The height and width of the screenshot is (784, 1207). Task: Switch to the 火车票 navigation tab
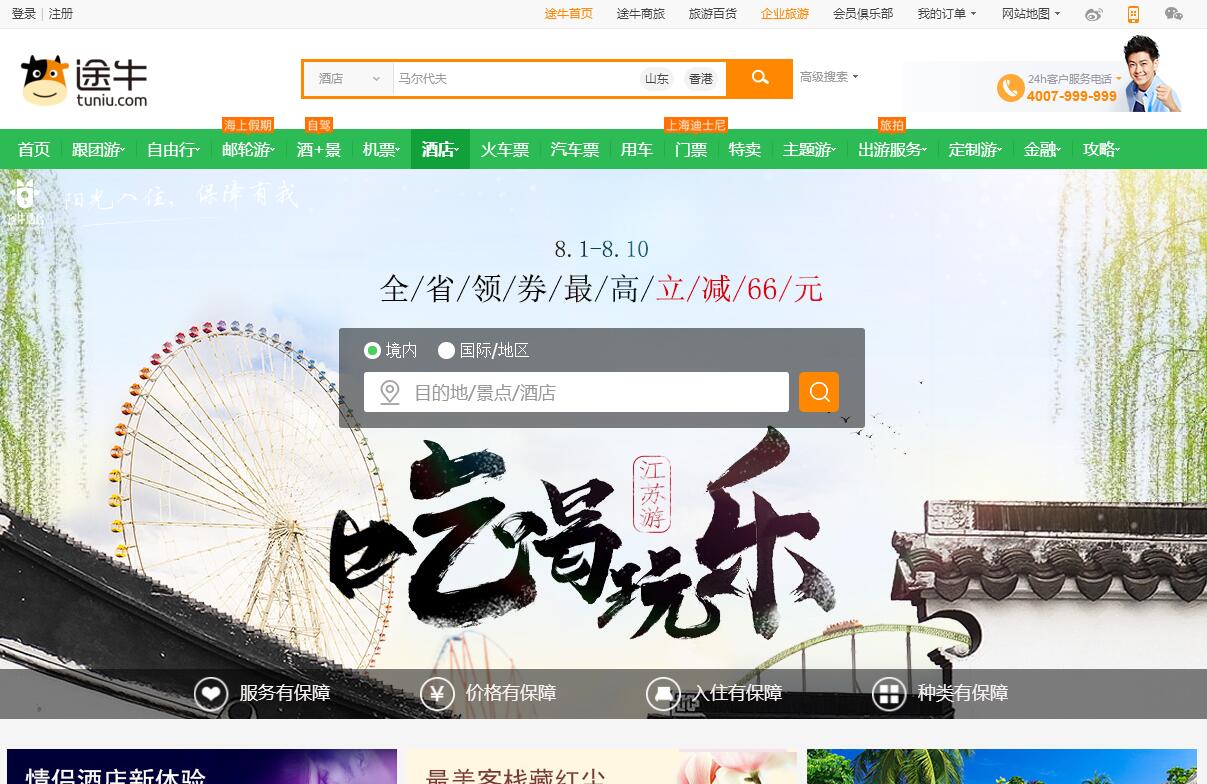[505, 149]
